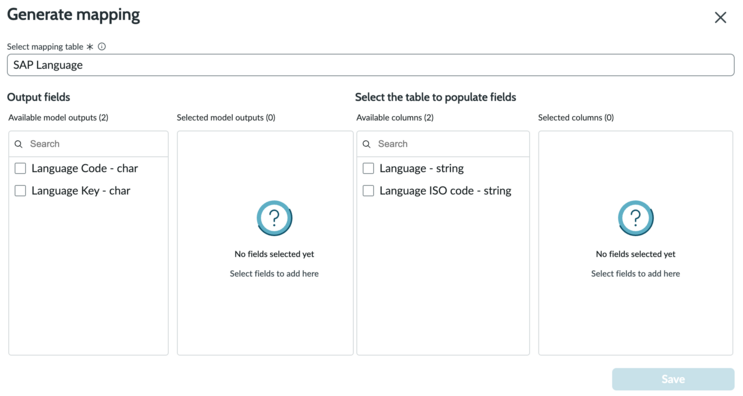The width and height of the screenshot is (743, 396).
Task: Click the question mark icon in Selected columns
Action: click(x=635, y=218)
